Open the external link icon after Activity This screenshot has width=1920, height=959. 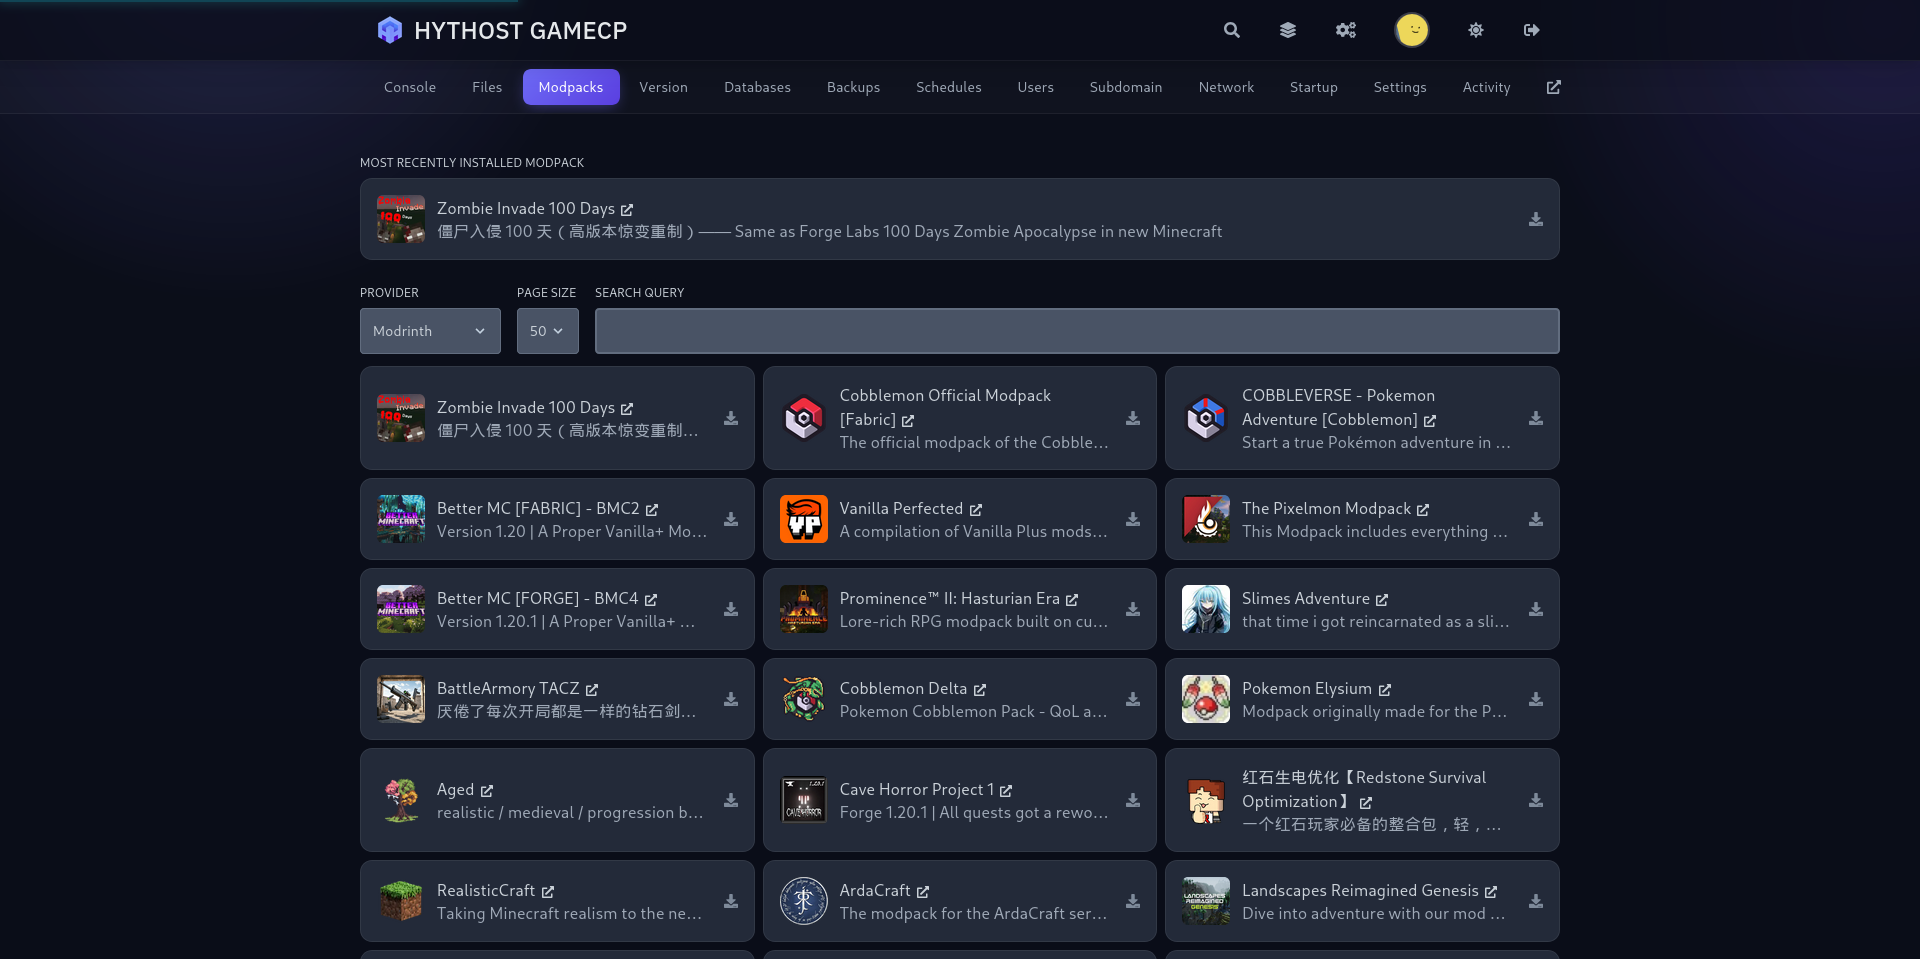(1553, 87)
